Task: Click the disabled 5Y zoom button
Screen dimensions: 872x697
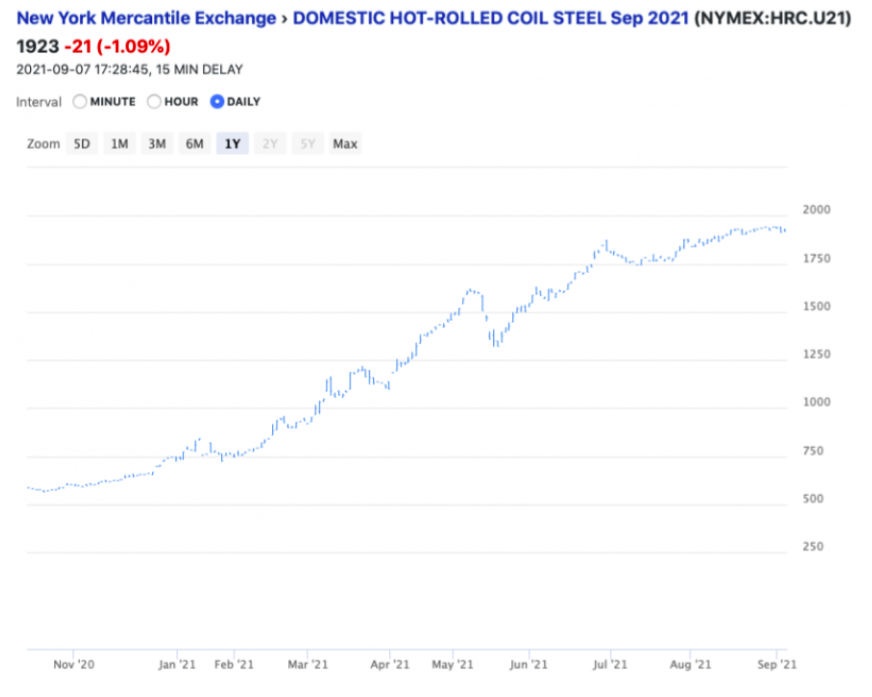Action: pos(308,144)
